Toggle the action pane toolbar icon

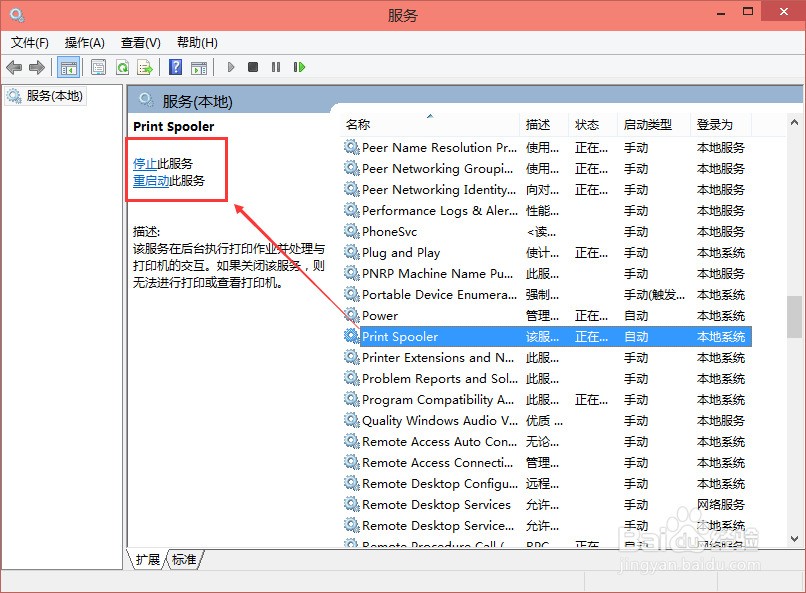199,67
